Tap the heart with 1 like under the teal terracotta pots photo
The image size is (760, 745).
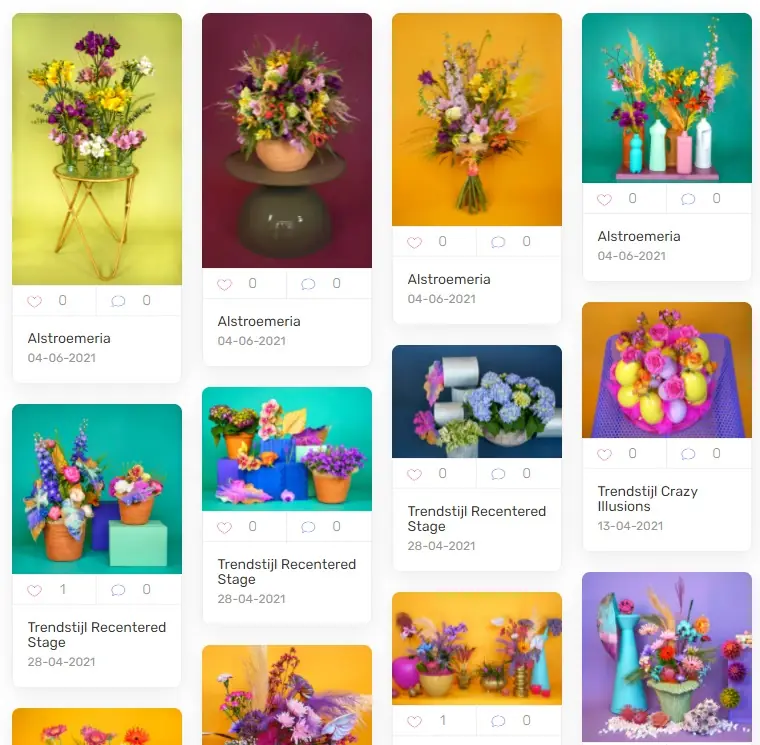[34, 590]
